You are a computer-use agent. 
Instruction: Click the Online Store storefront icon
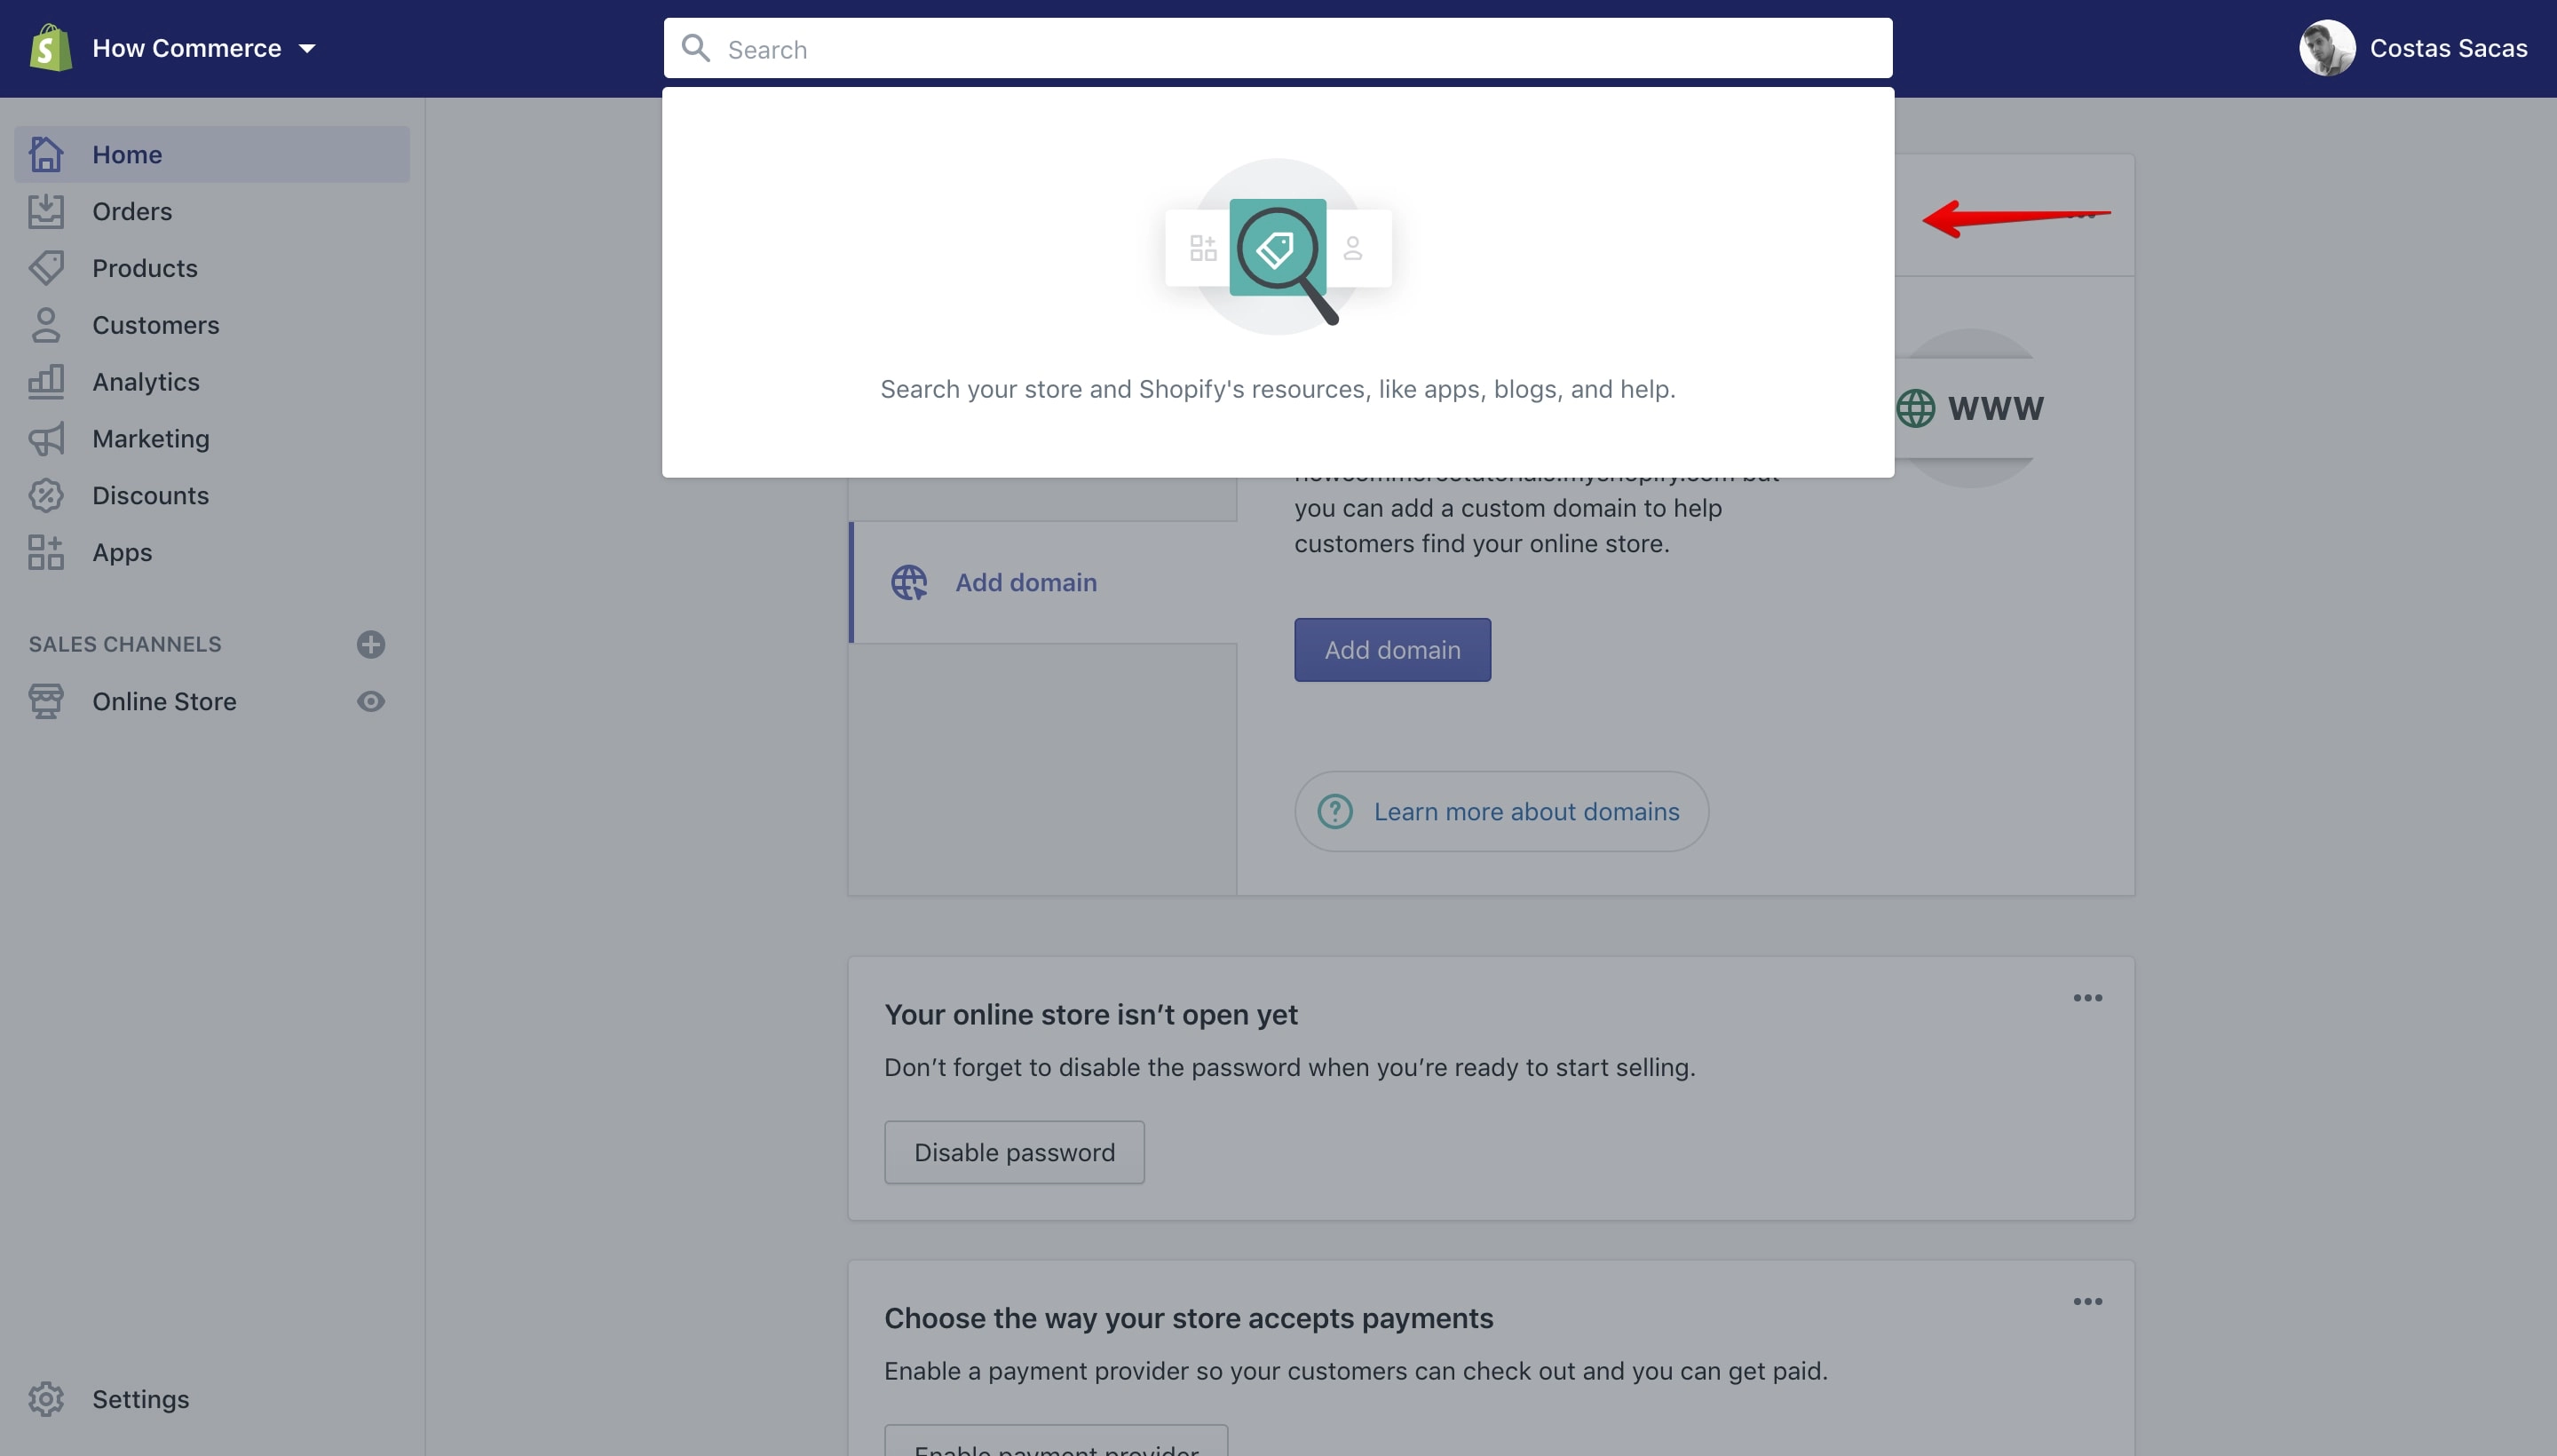pyautogui.click(x=46, y=701)
